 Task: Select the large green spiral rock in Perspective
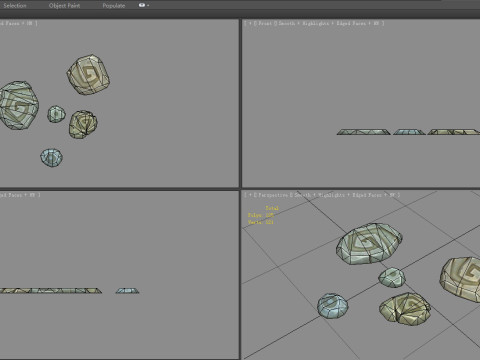point(369,244)
